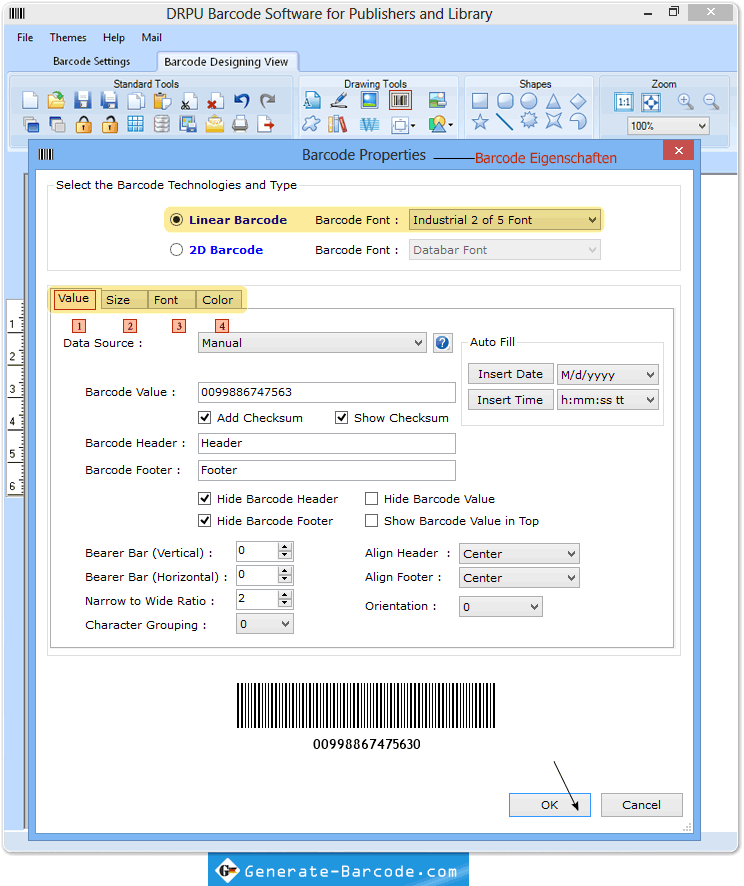Click the Cut scissors icon

[189, 101]
